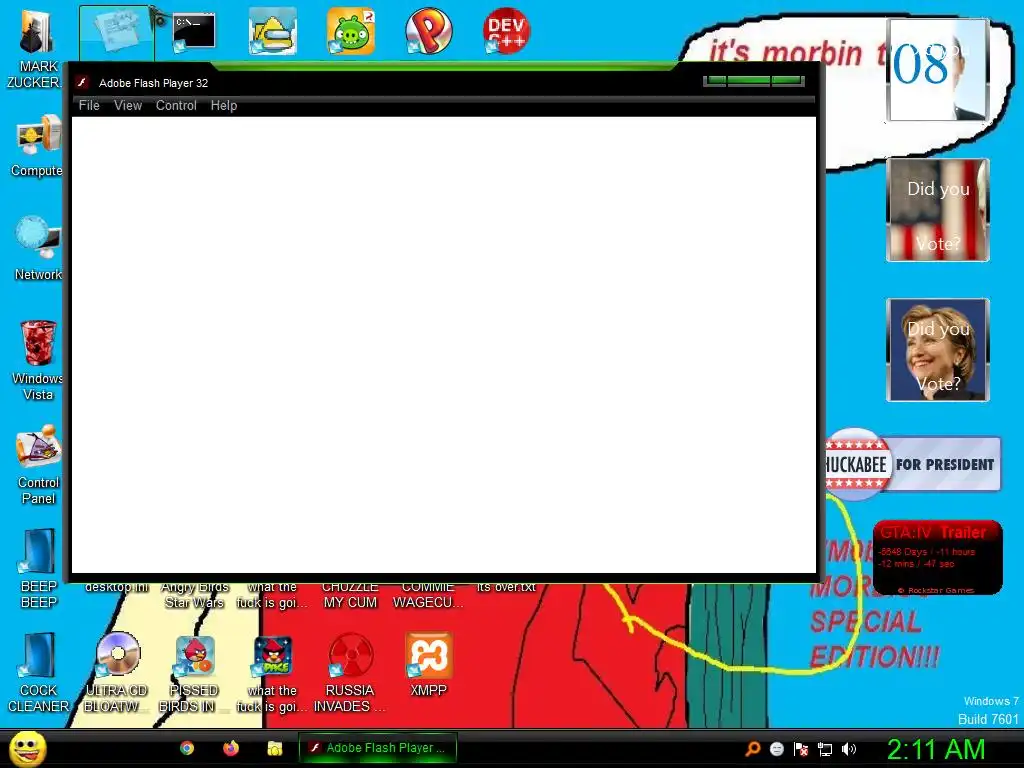Open the Control menu in Flash Player

[x=176, y=105]
